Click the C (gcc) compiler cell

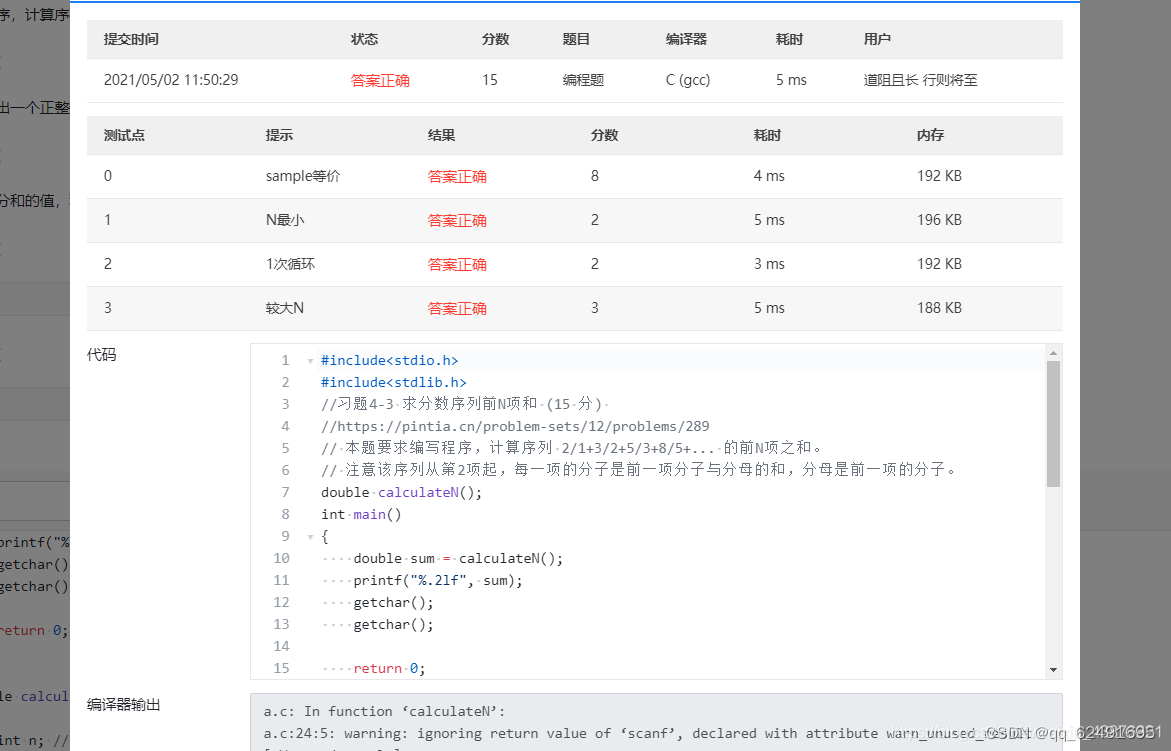[687, 79]
